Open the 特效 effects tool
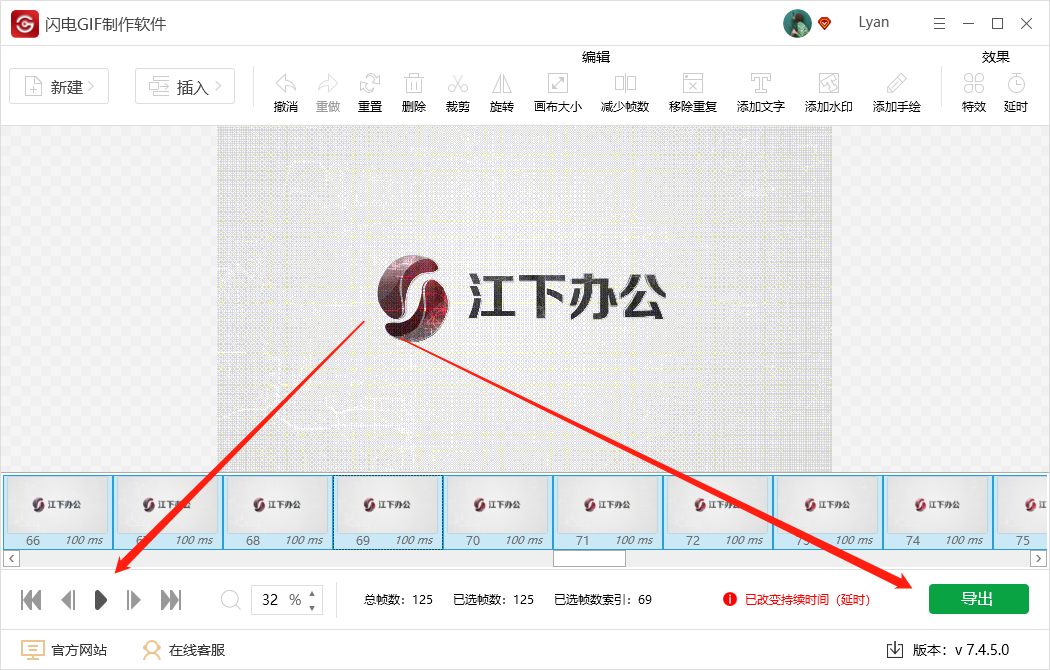Image resolution: width=1050 pixels, height=670 pixels. click(974, 84)
